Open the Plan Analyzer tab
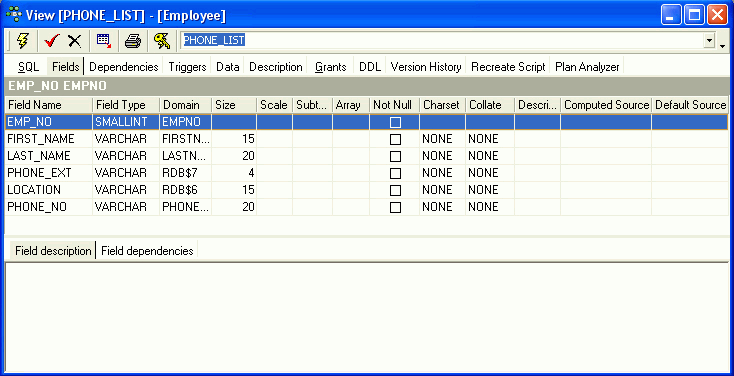 click(x=587, y=67)
